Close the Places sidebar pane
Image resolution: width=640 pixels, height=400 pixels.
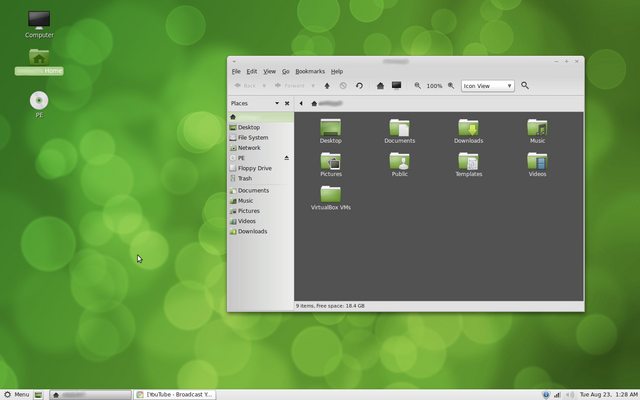tap(287, 103)
